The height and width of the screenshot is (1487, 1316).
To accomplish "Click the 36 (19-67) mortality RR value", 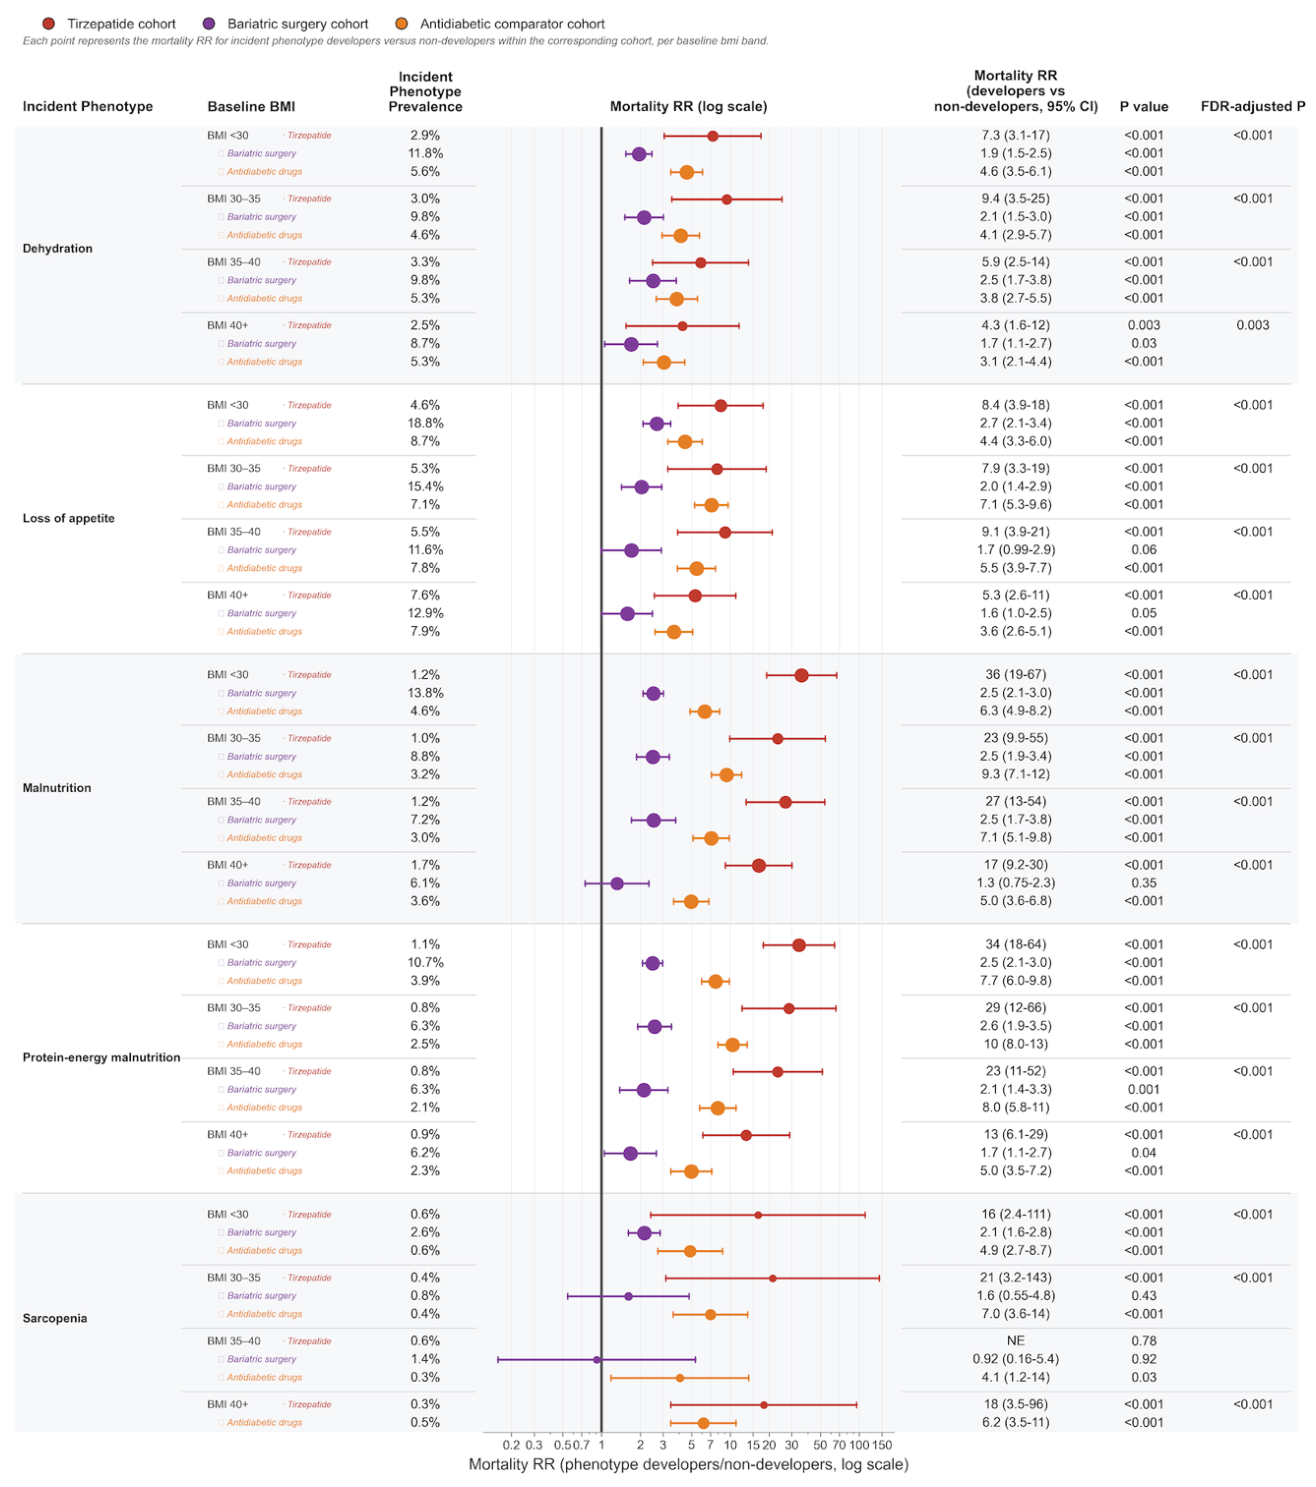I will click(x=1015, y=675).
